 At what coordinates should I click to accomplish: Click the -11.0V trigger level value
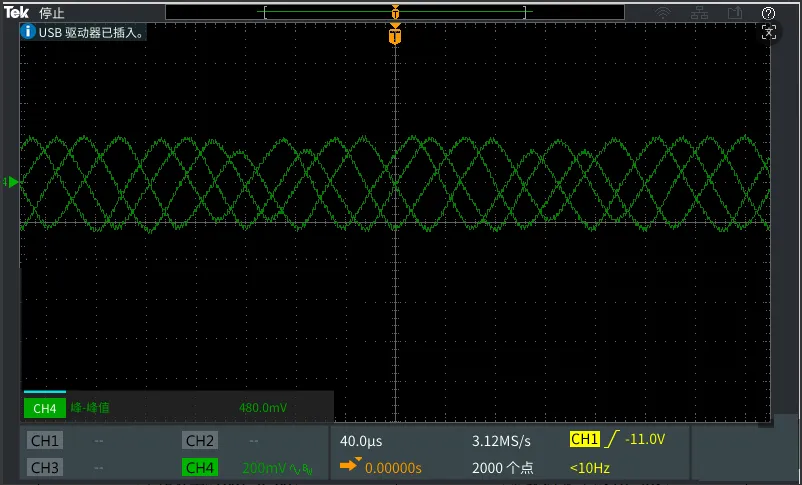644,439
